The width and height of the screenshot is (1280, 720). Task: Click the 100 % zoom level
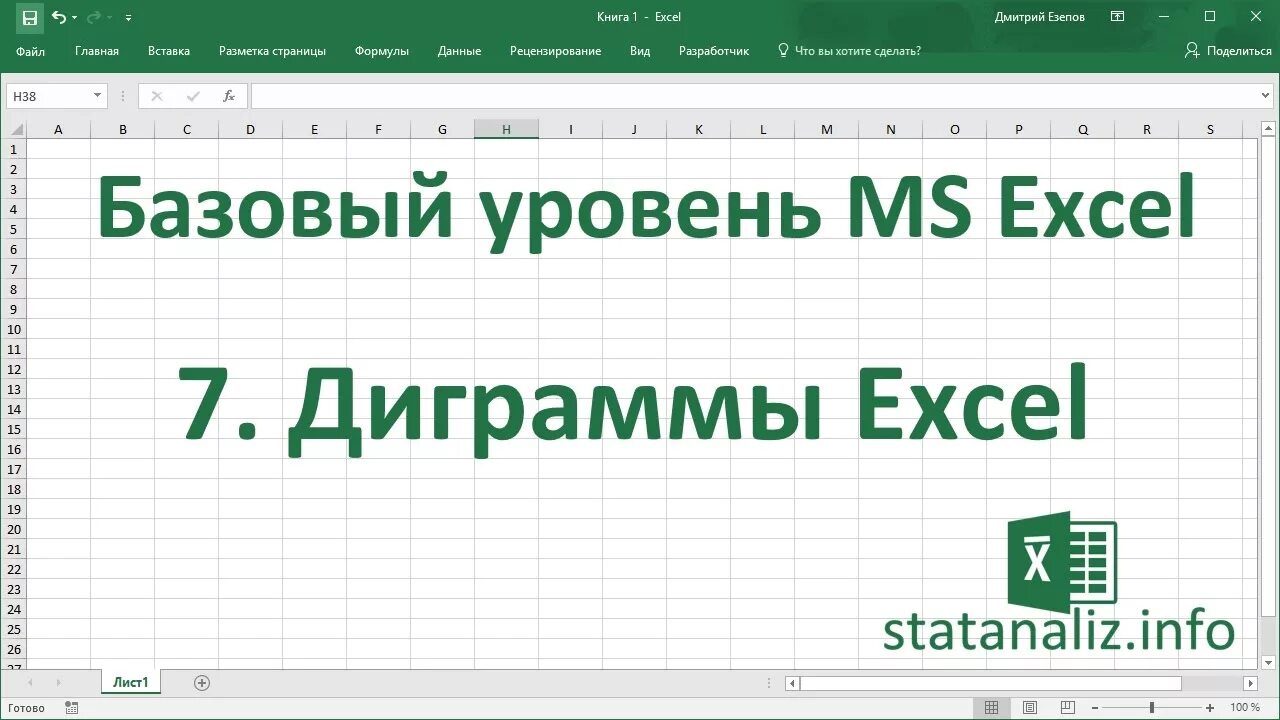click(1245, 708)
